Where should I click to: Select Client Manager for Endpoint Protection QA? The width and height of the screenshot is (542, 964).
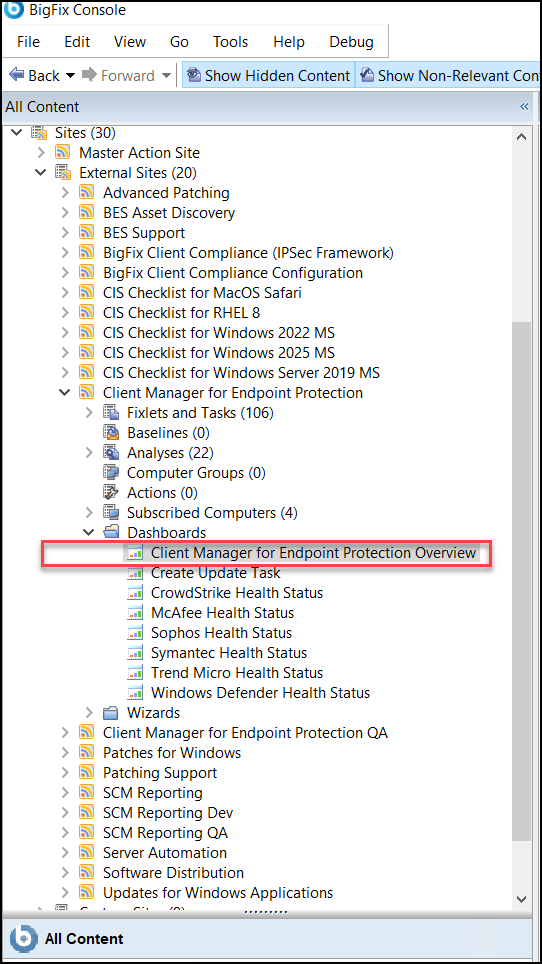(245, 733)
